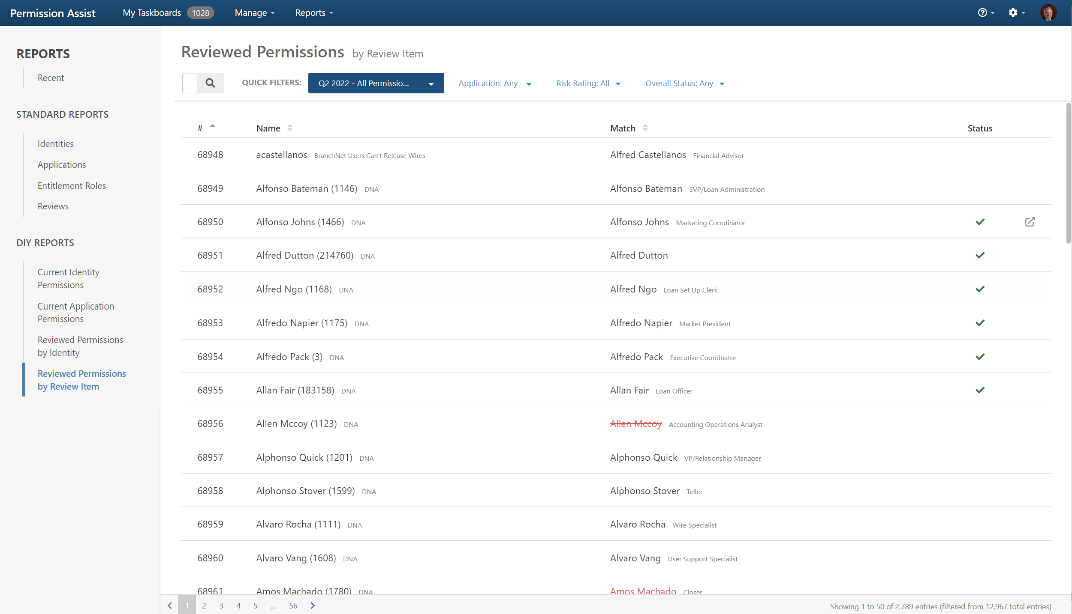Sort the table by Name column
Screen dimensions: 1072x614
[269, 128]
